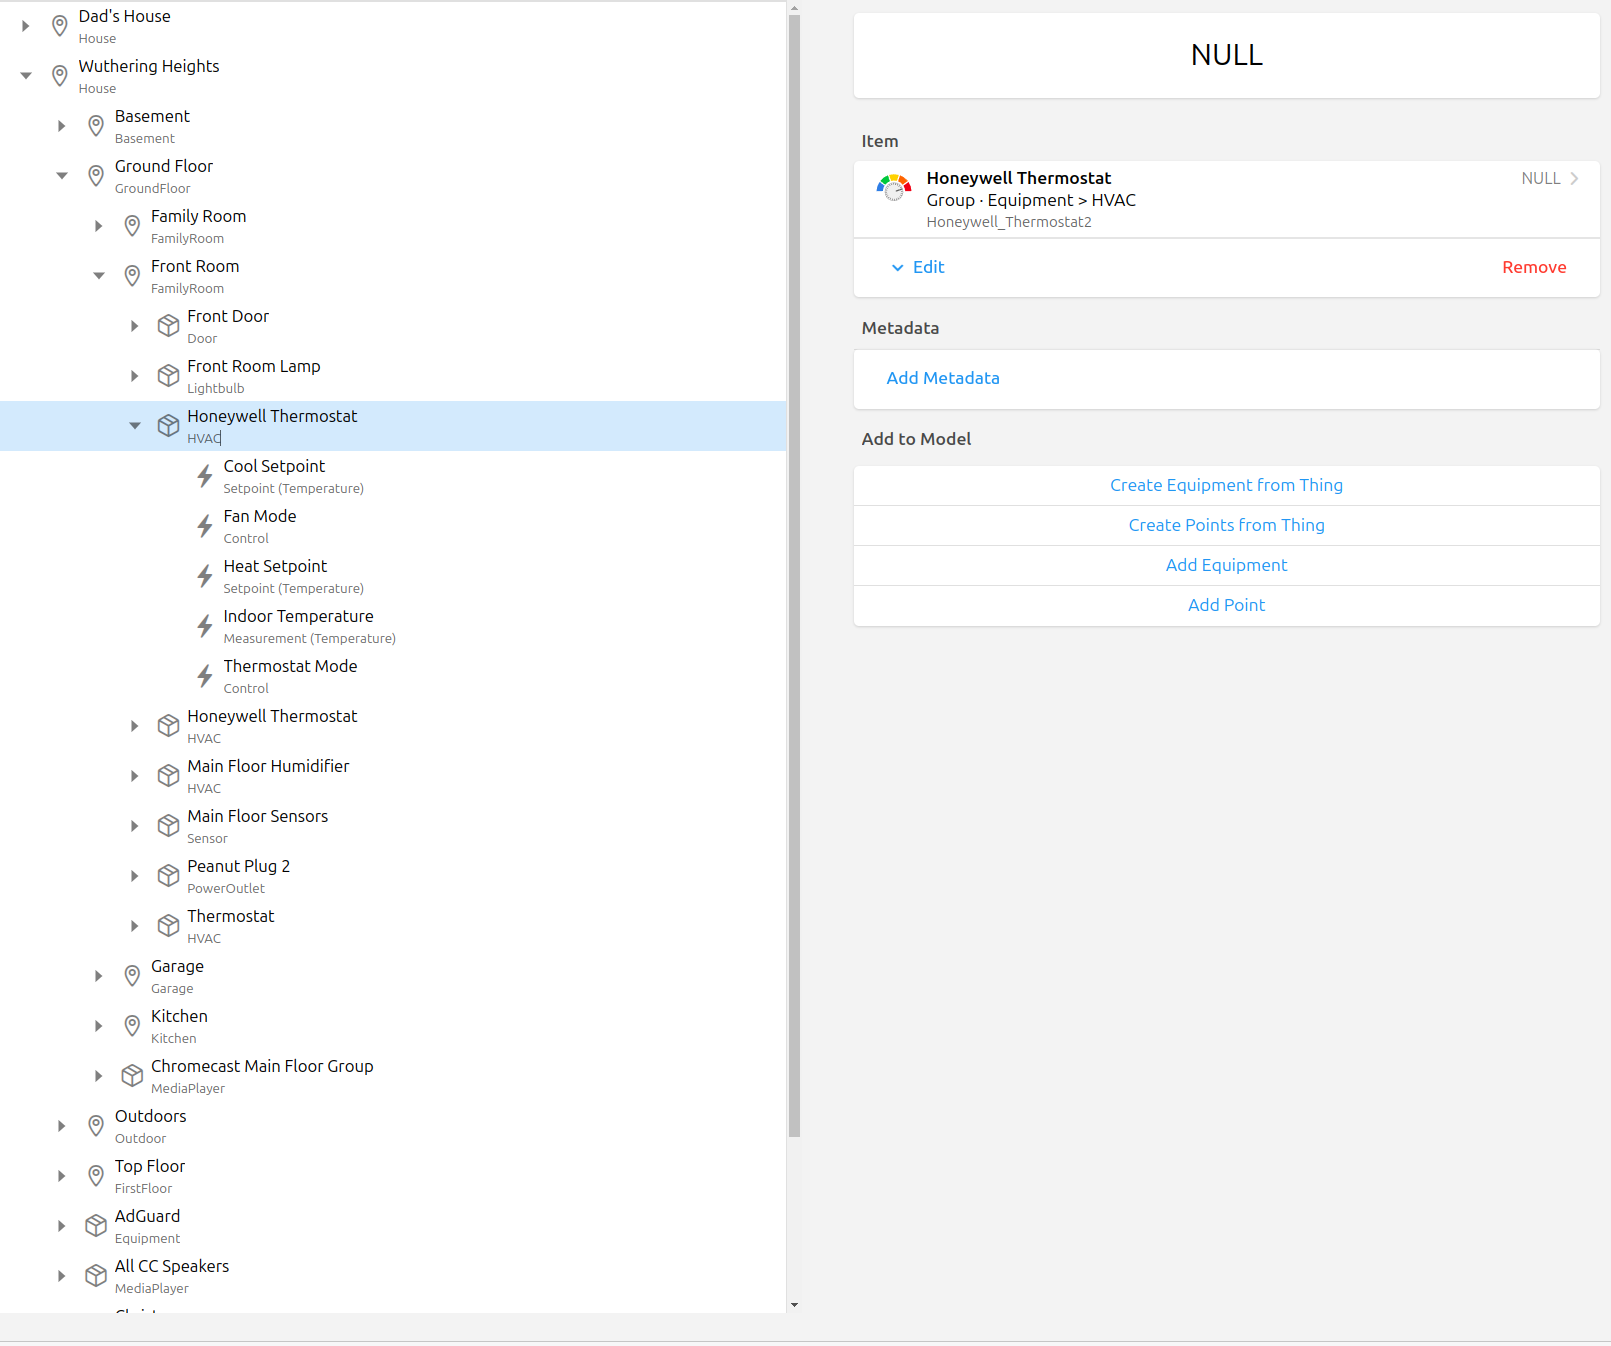This screenshot has height=1346, width=1611.
Task: Click the model tree vertical scrollbar
Action: point(794,600)
